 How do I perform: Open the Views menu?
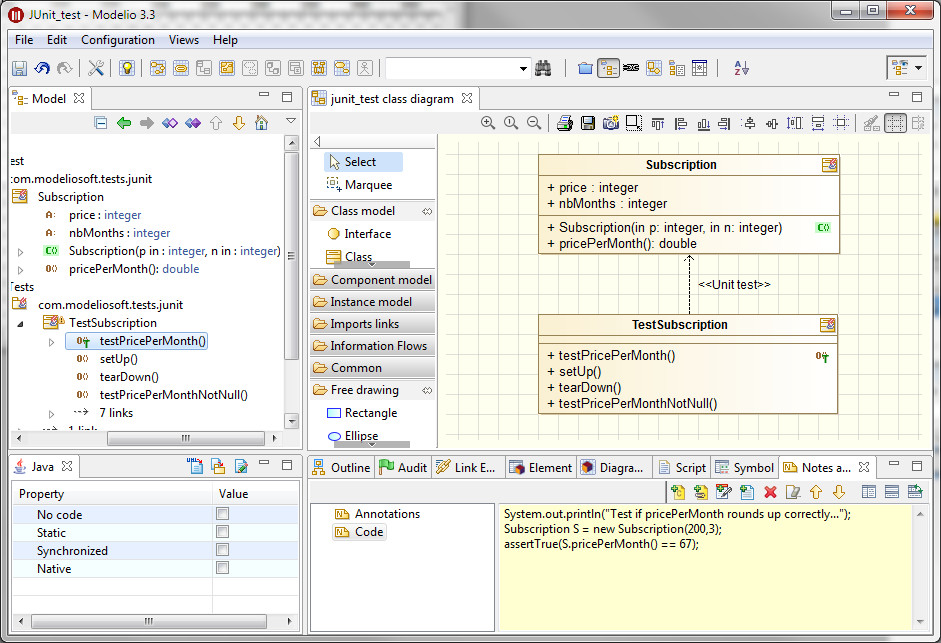pyautogui.click(x=184, y=40)
